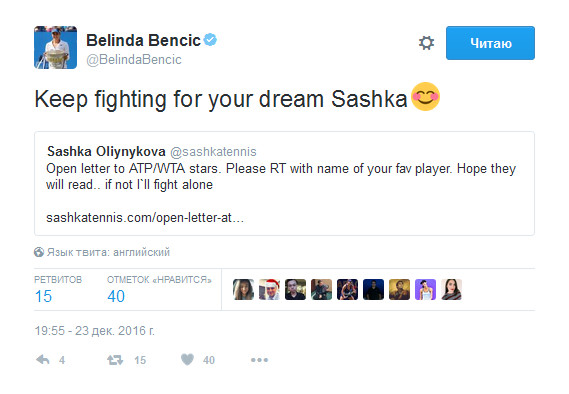Open the Santa hat avatar

pyautogui.click(x=269, y=290)
